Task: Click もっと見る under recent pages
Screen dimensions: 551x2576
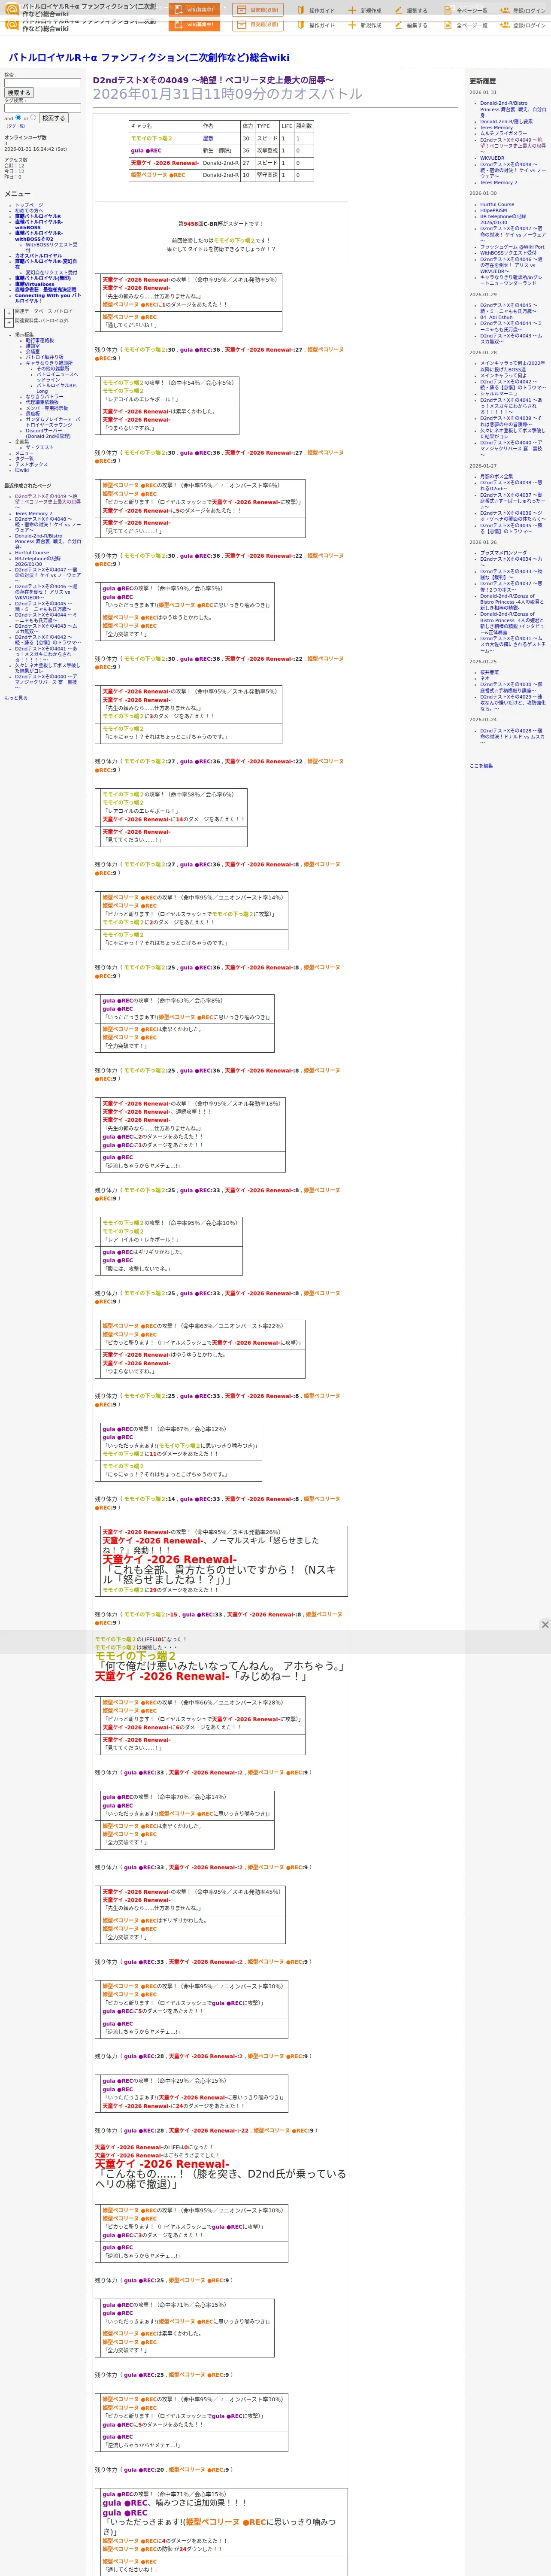Action: tap(16, 698)
